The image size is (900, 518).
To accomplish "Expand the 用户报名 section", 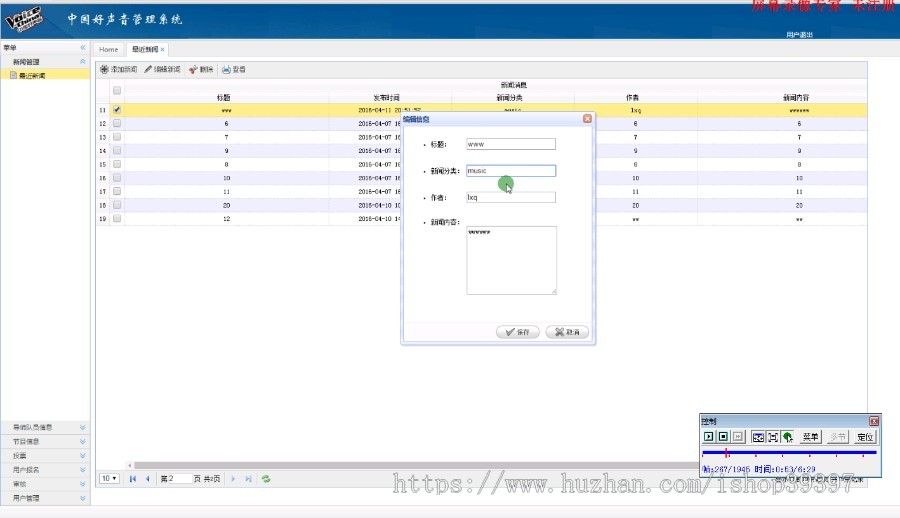I will [x=83, y=470].
